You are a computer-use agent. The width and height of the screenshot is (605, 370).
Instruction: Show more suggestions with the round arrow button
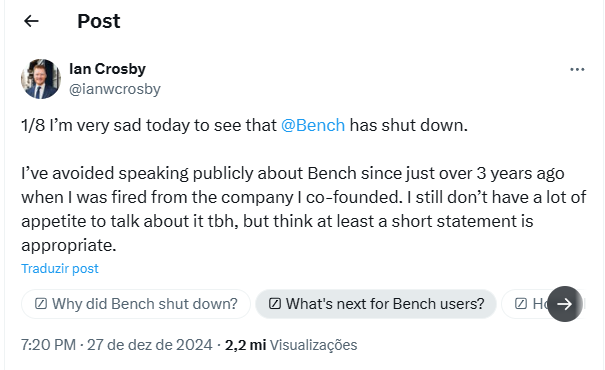click(564, 304)
